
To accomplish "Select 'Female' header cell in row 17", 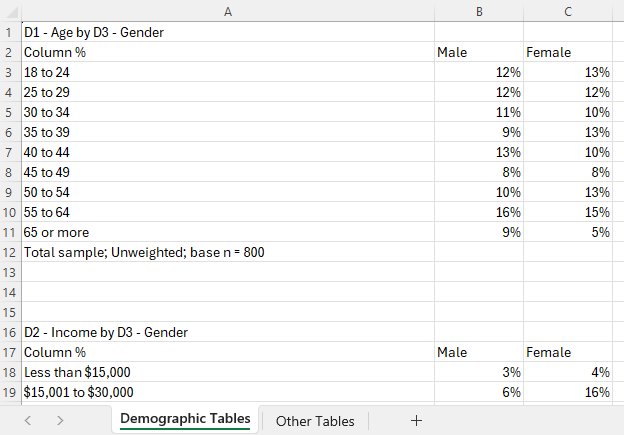I will pyautogui.click(x=568, y=352).
